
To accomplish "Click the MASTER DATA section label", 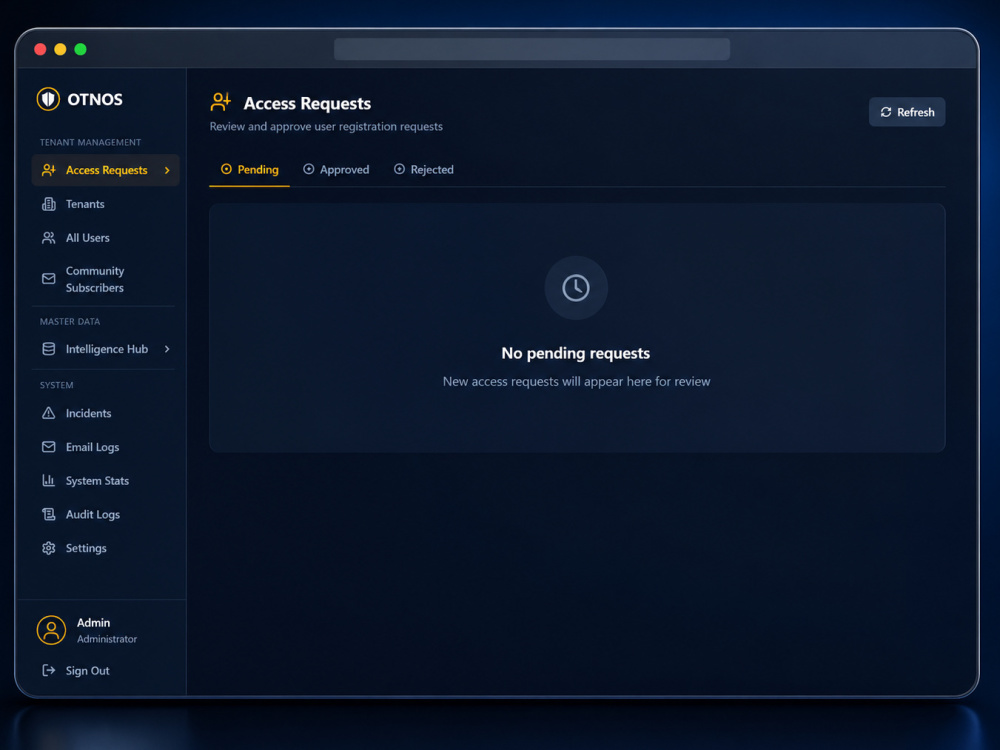I will [70, 321].
